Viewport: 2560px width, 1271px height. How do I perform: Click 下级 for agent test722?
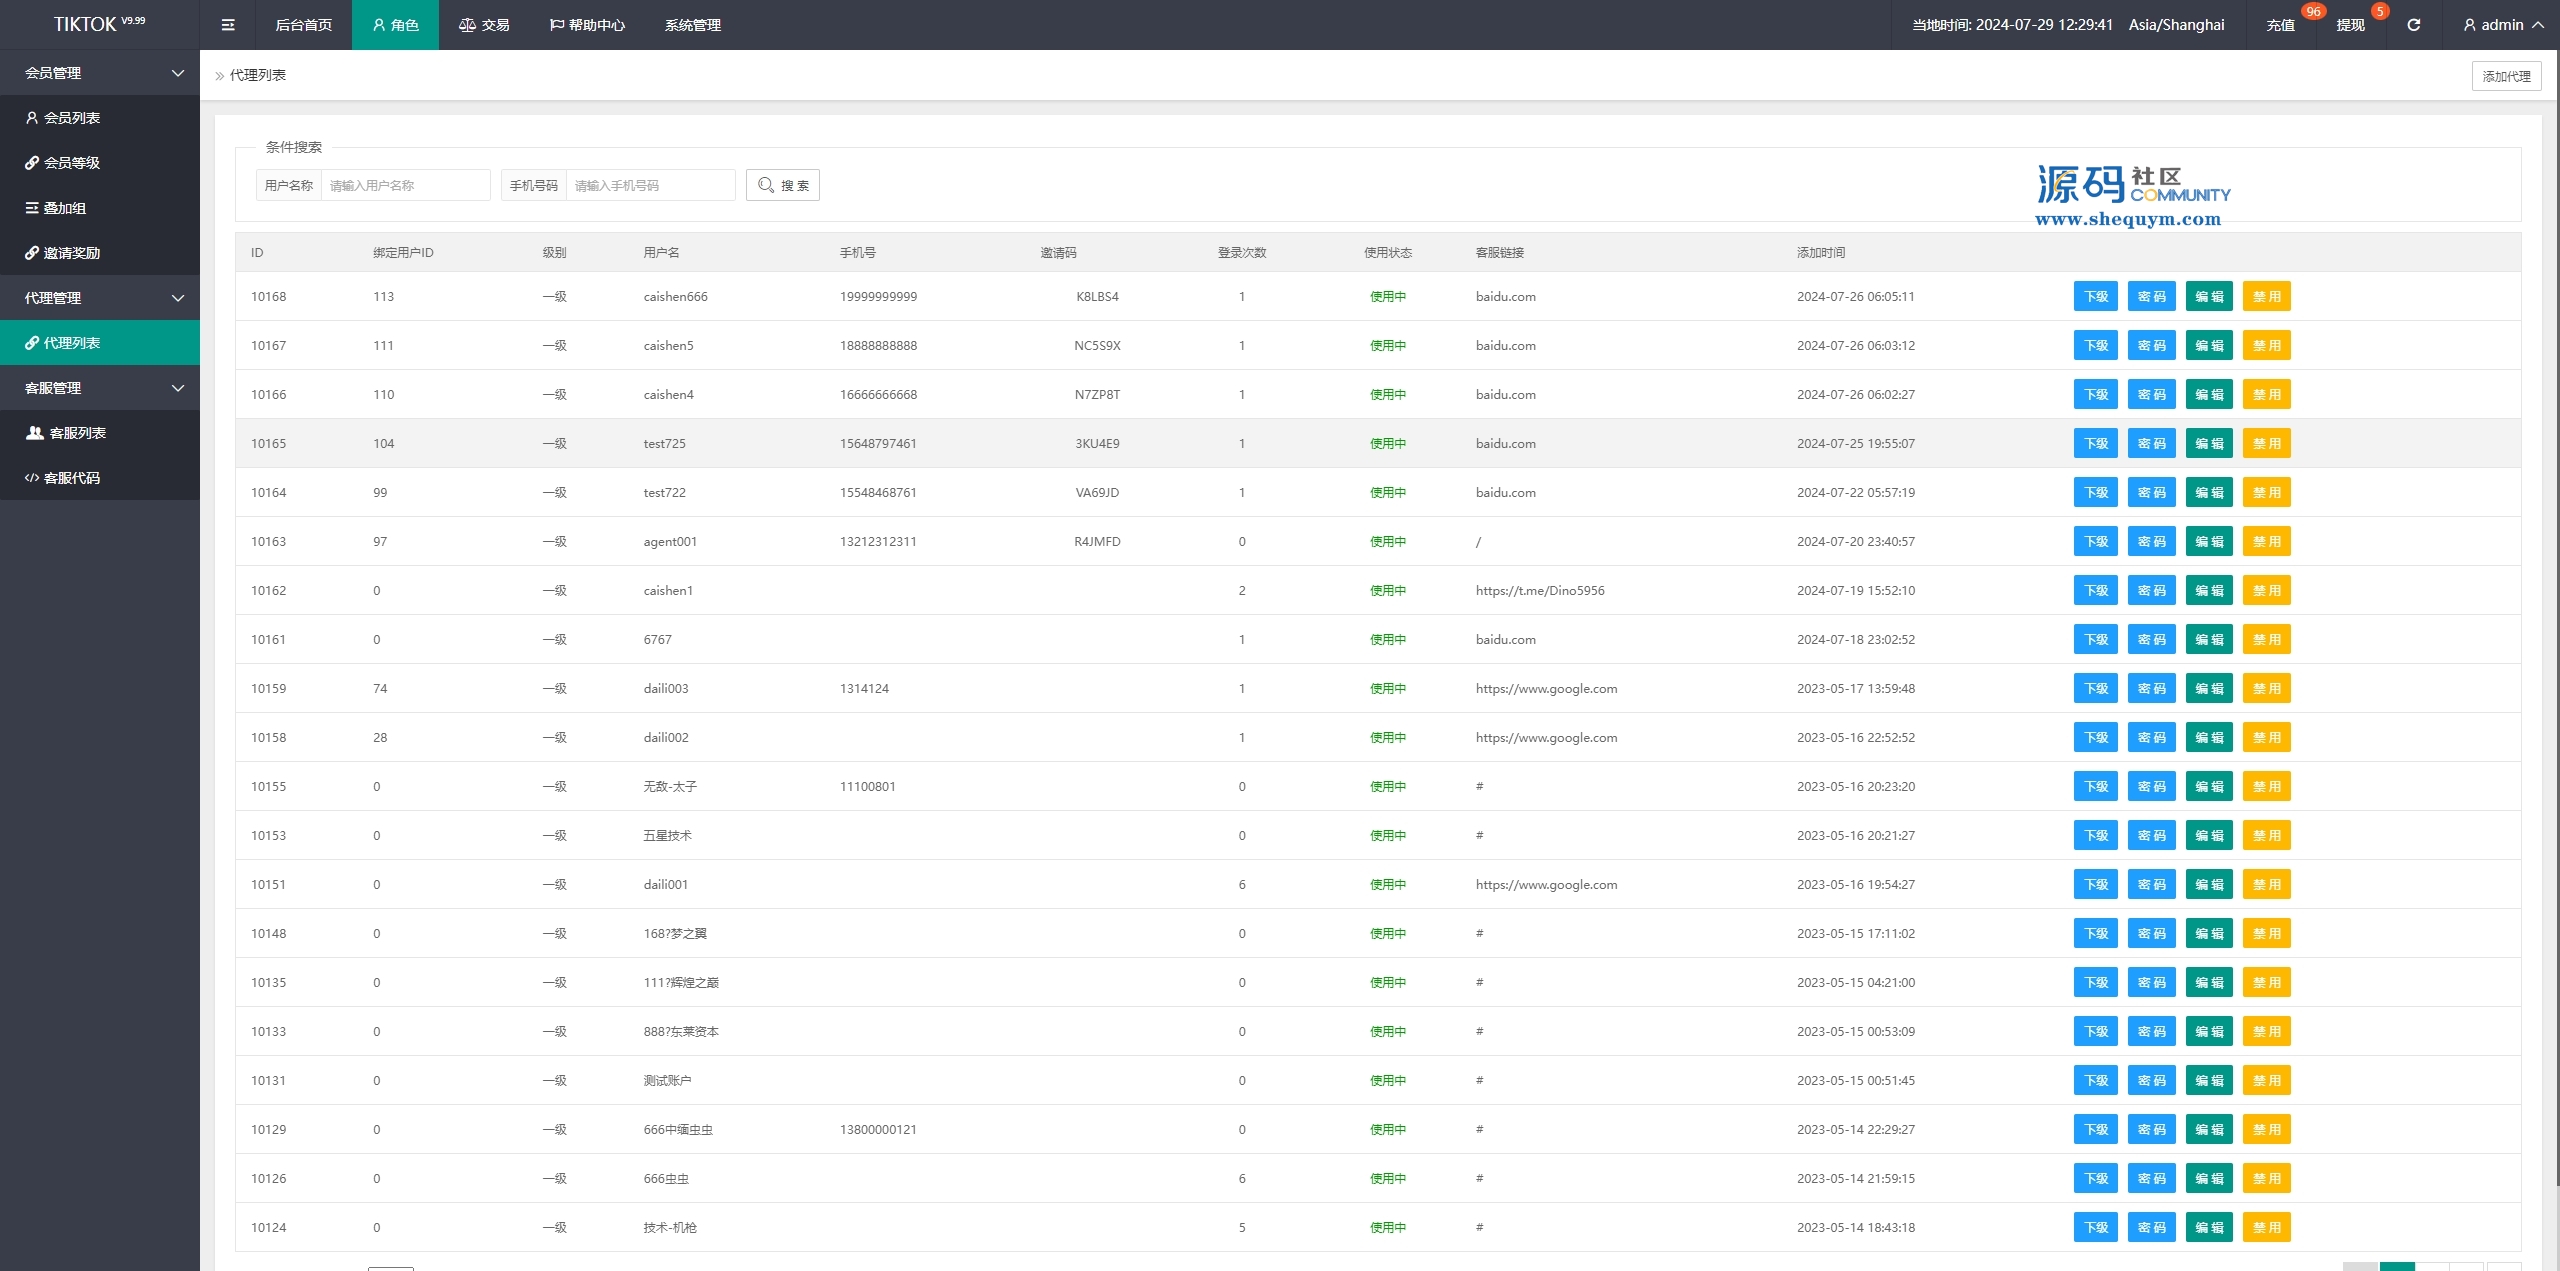point(2096,493)
